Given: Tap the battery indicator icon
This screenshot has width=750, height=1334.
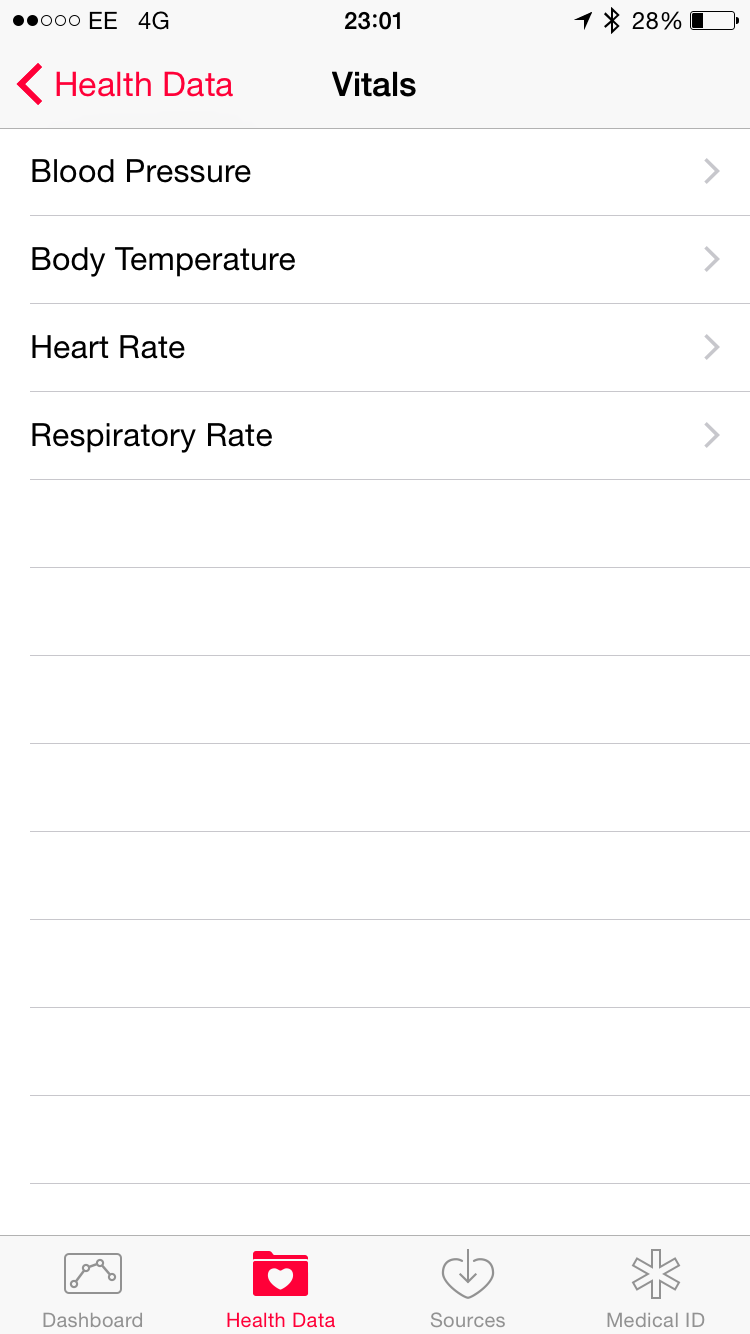Looking at the screenshot, I should [x=714, y=21].
